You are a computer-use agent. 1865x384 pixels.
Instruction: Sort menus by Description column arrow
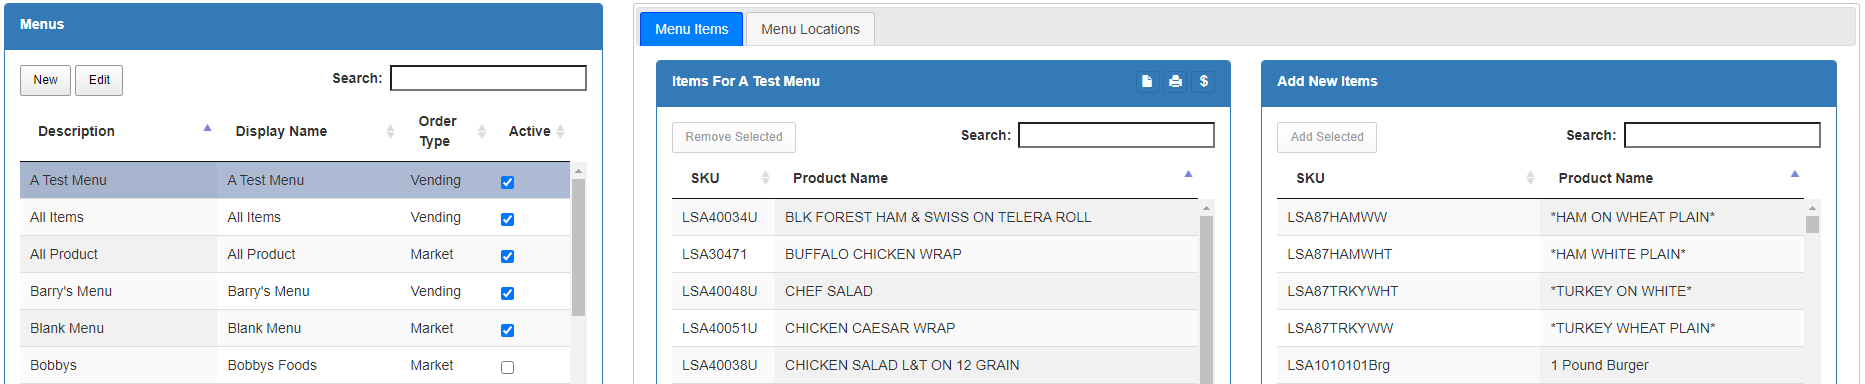(x=207, y=129)
